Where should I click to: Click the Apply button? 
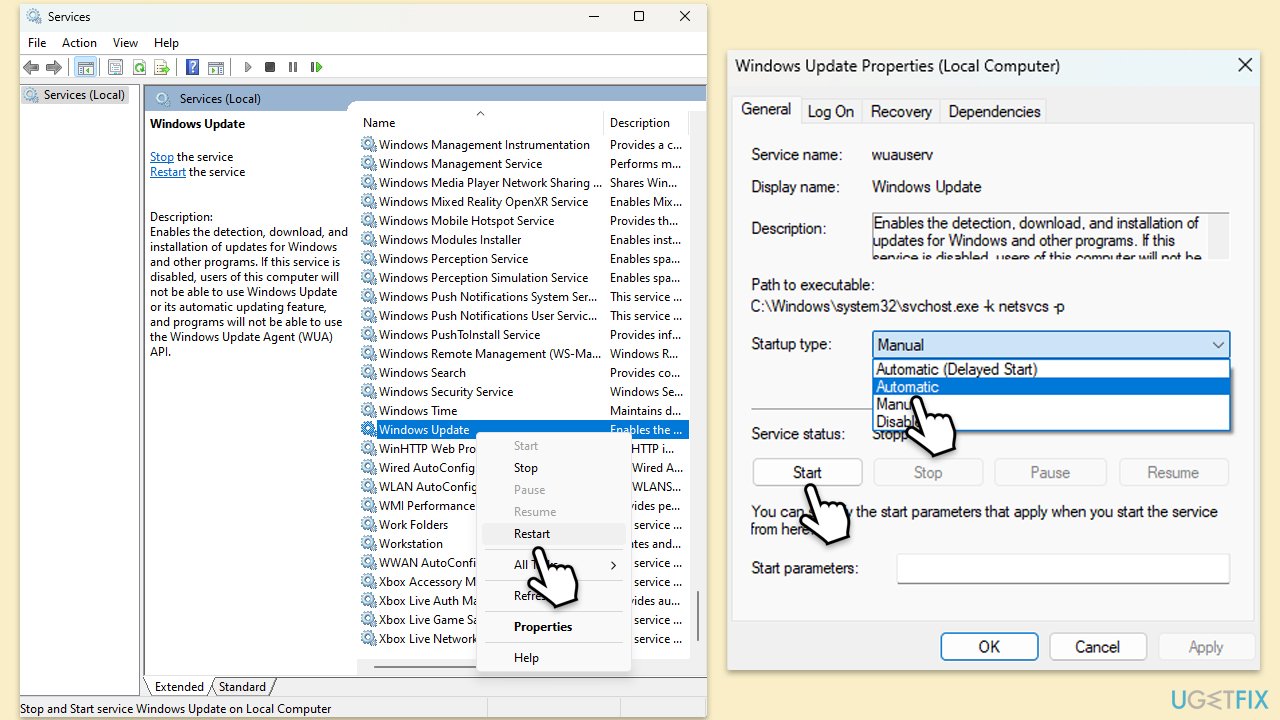(x=1205, y=647)
